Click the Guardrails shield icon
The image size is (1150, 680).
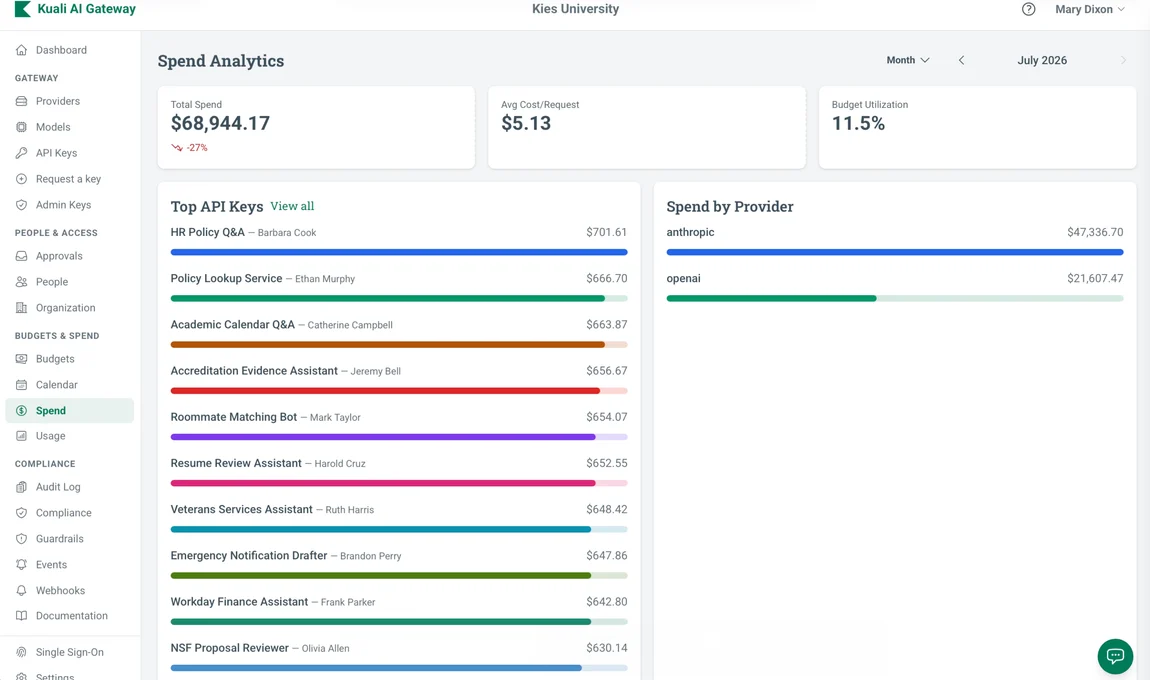coord(21,538)
